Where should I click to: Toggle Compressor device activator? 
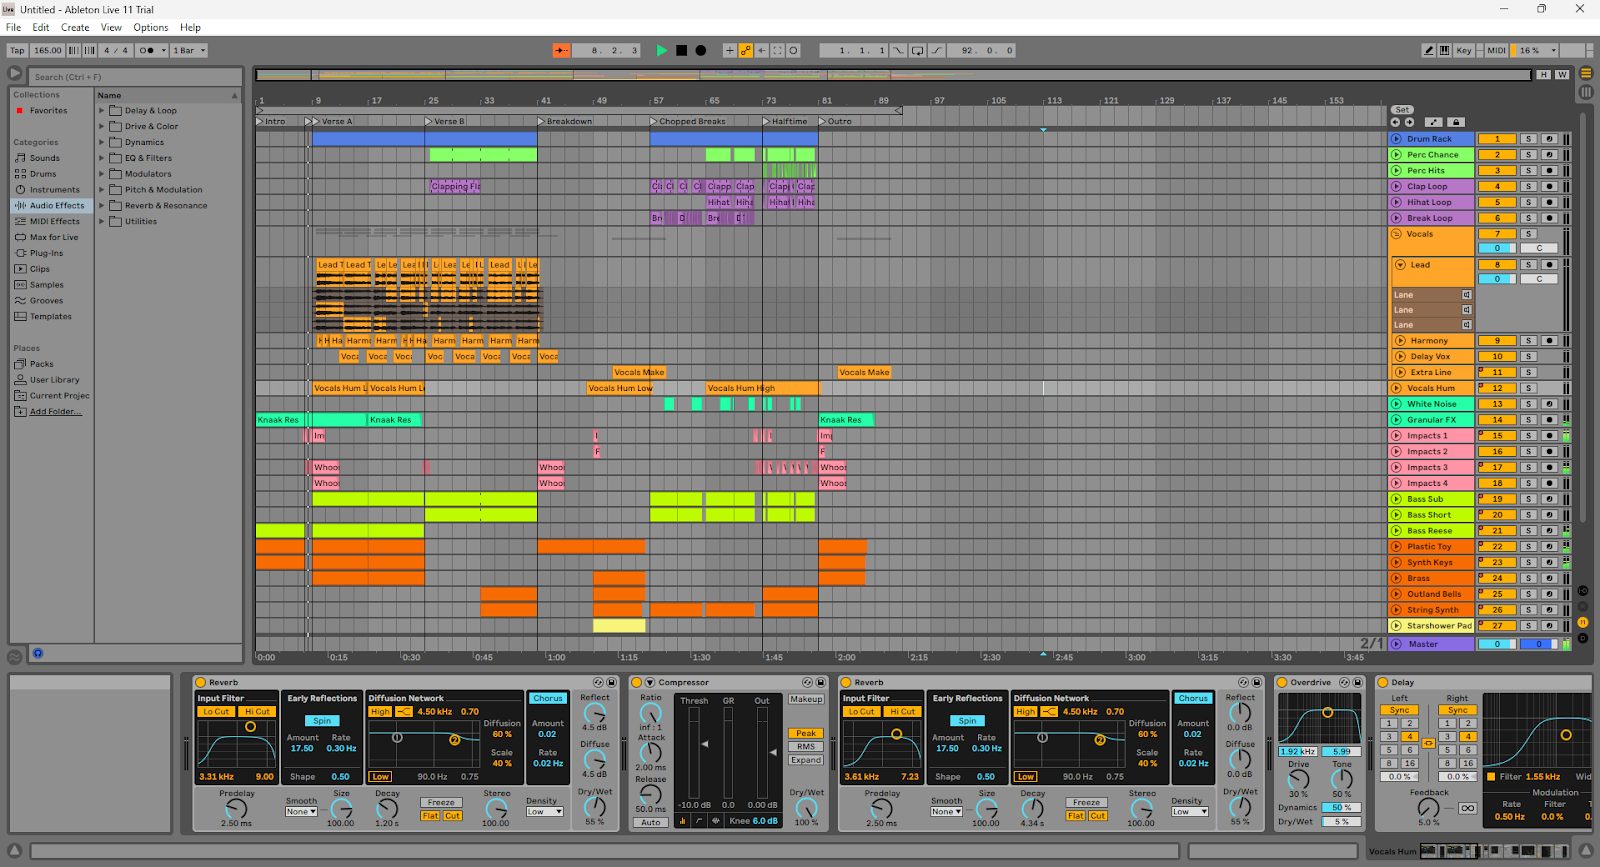coord(636,682)
